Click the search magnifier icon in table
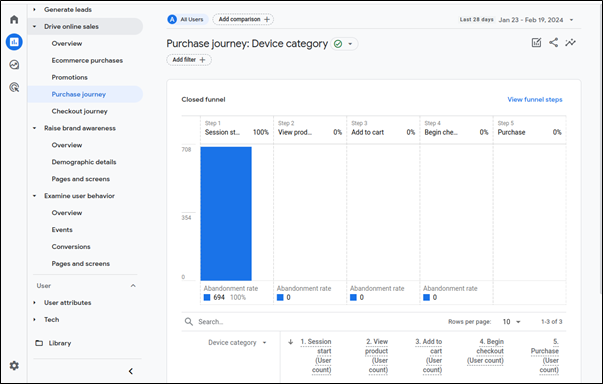 tap(188, 321)
